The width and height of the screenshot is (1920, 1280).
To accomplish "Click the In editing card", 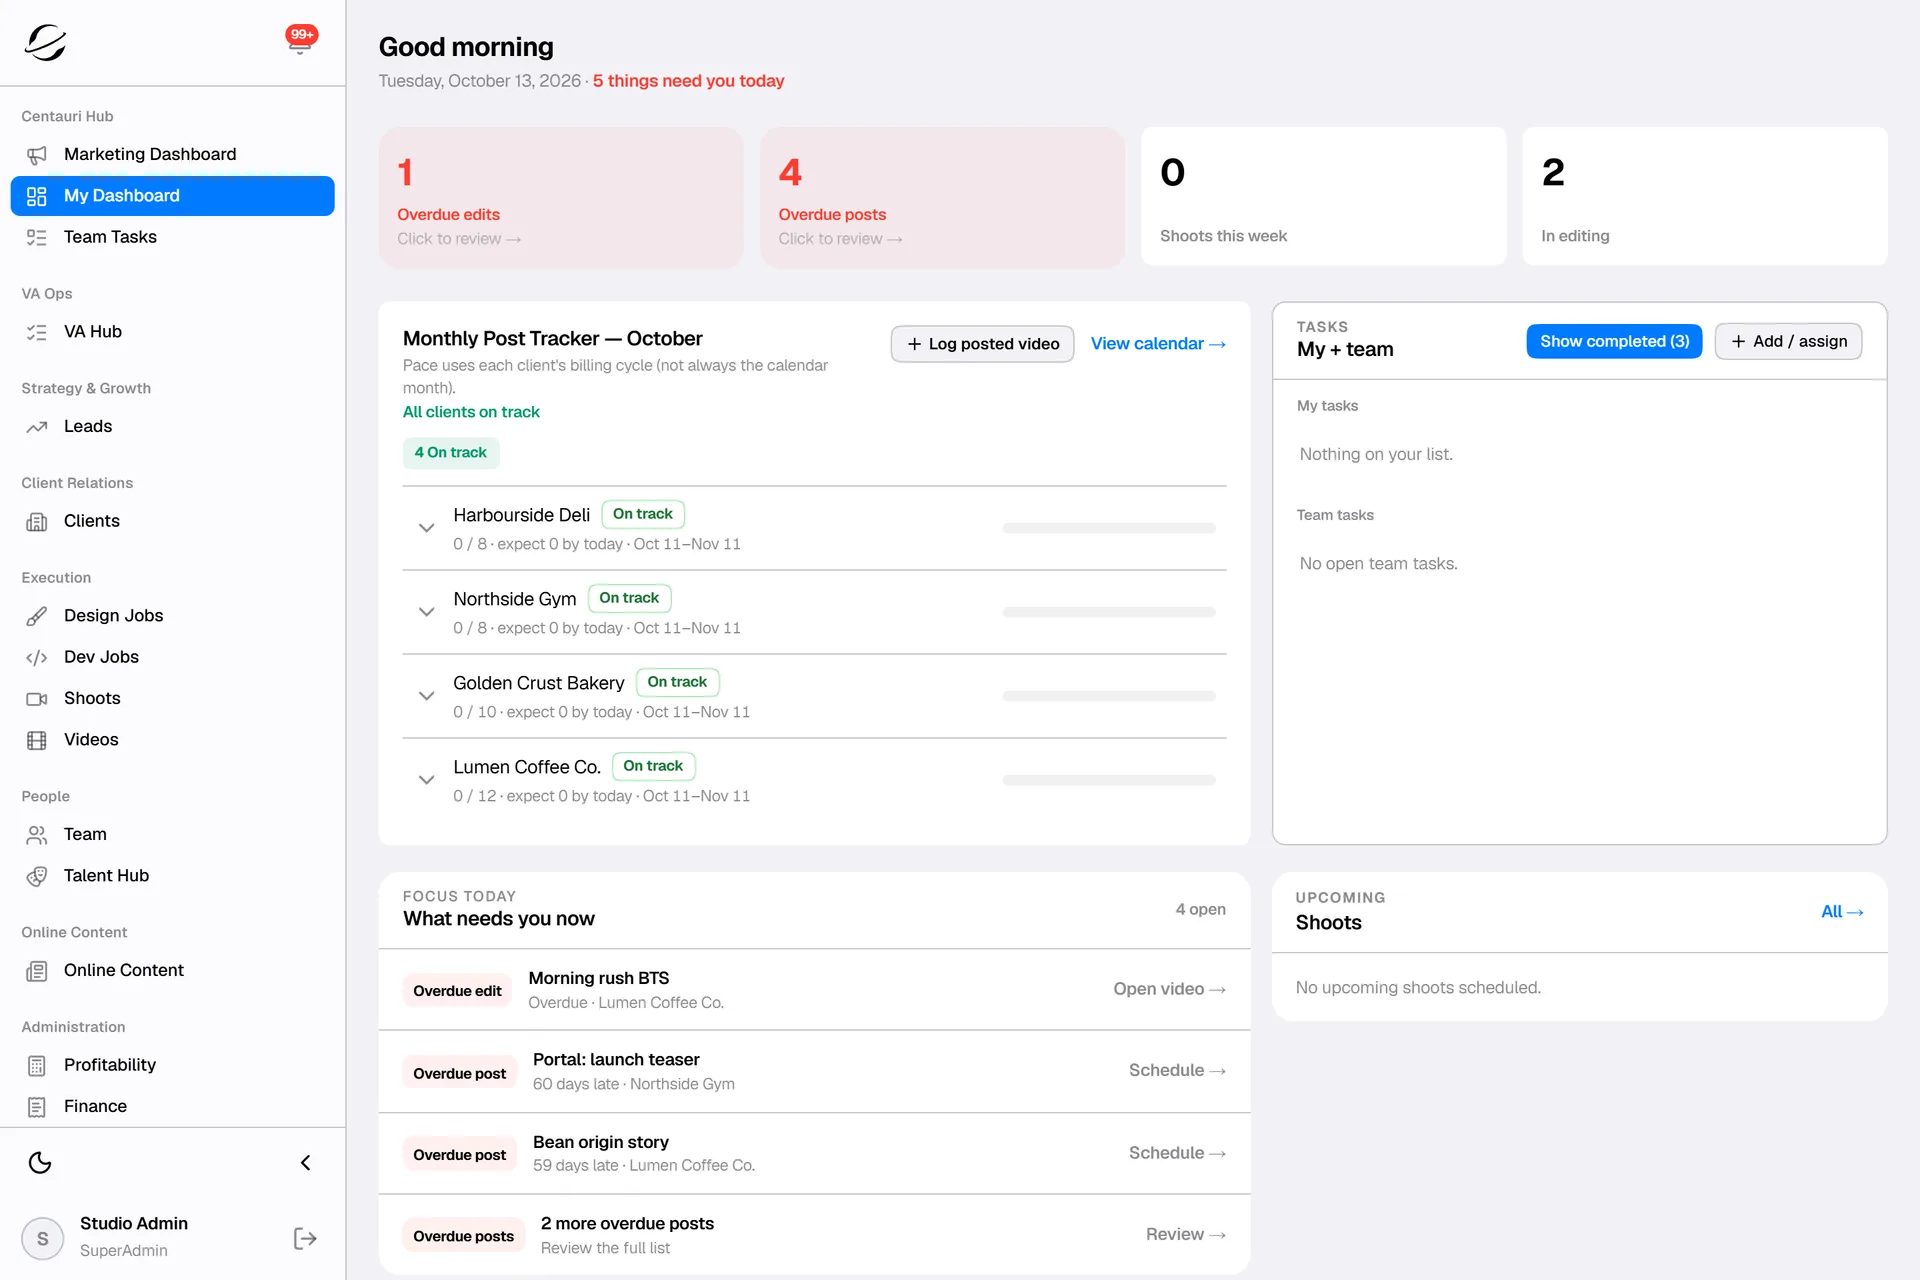I will (x=1705, y=196).
